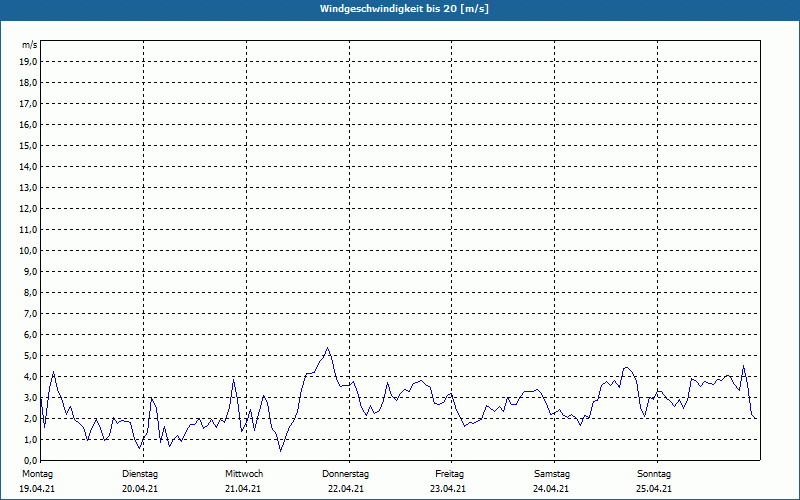Click the 8,0 y-axis value
The height and width of the screenshot is (500, 800).
tap(31, 292)
